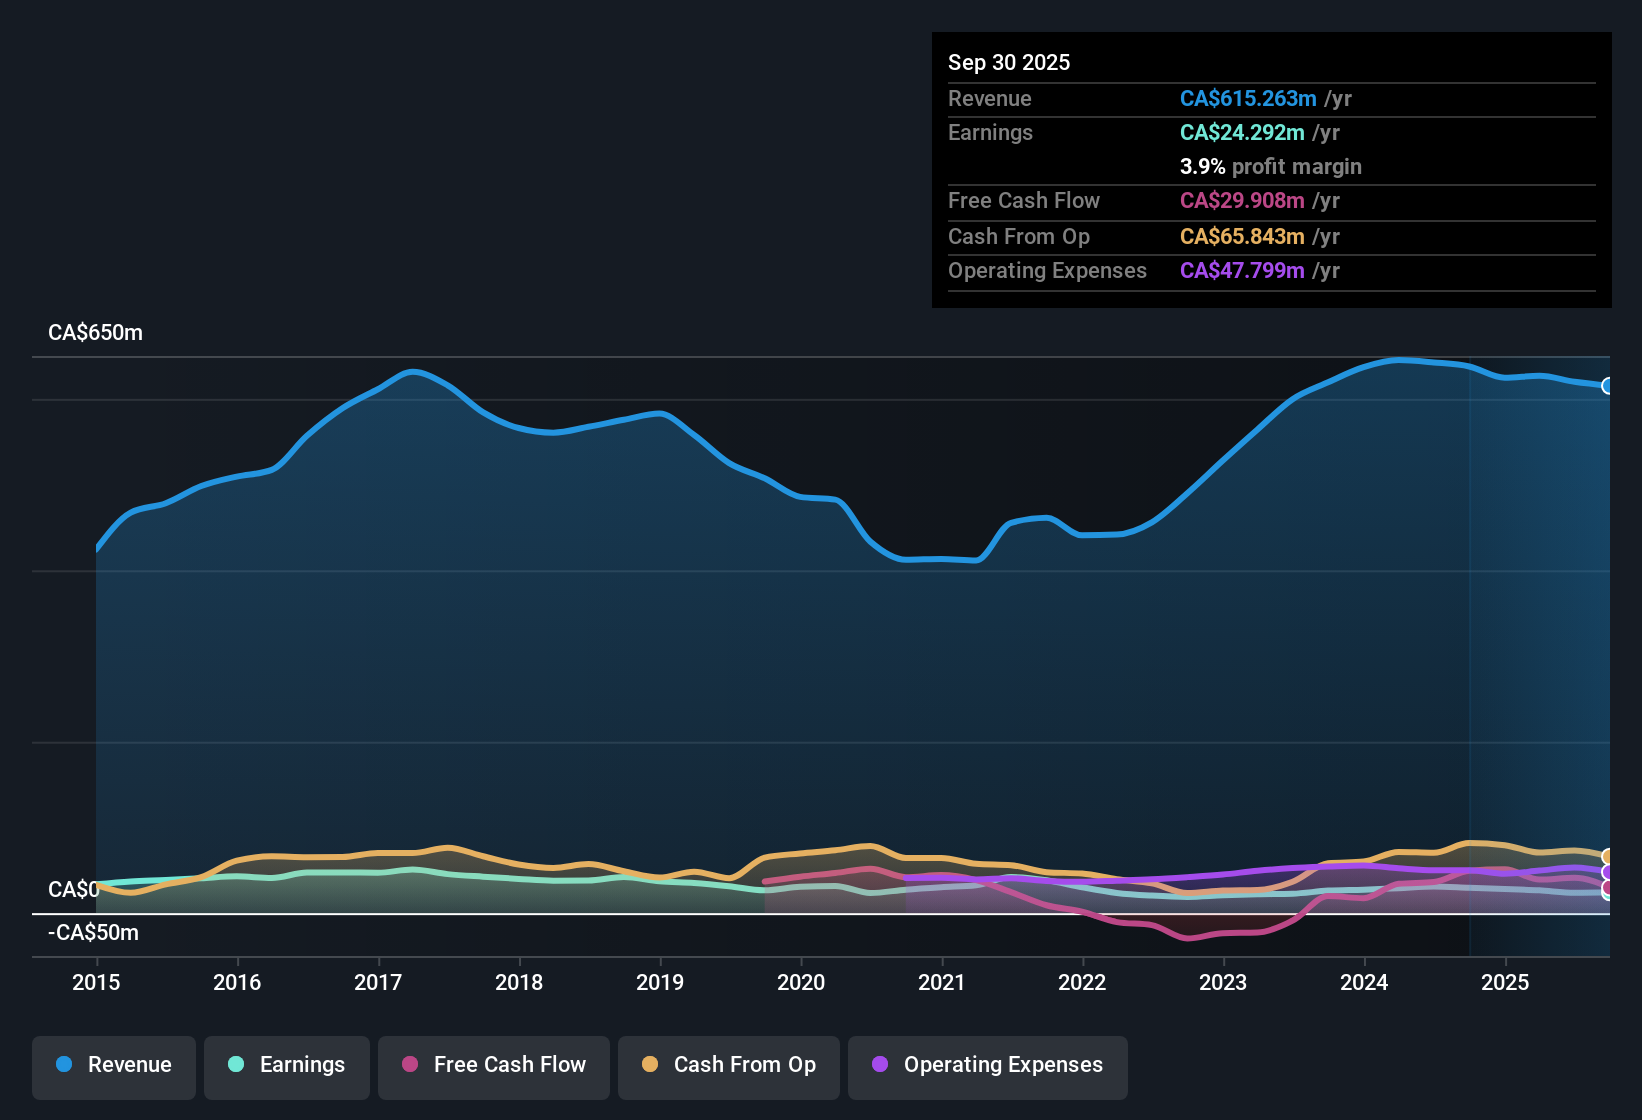Select the orange Cash From Op legend dot
This screenshot has height=1120, width=1642.
click(x=650, y=1065)
